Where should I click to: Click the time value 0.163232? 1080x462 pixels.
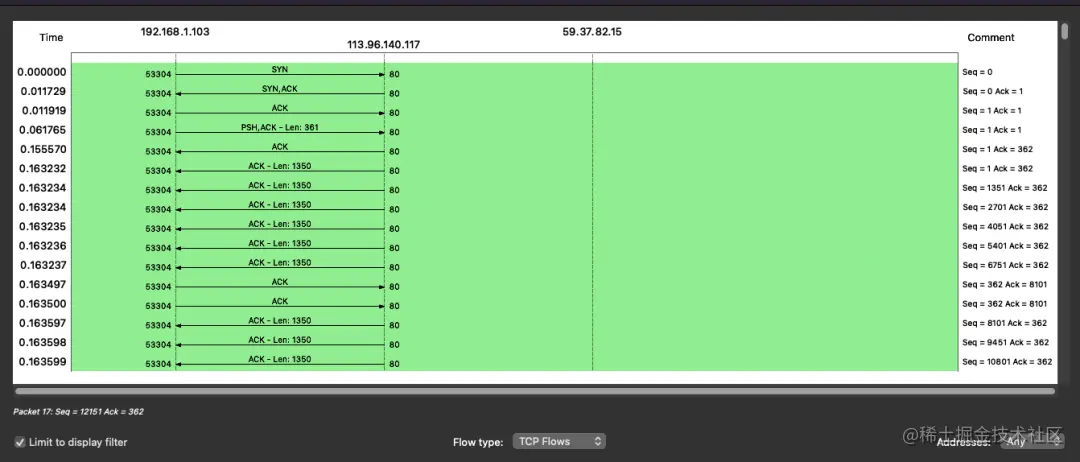[x=43, y=168]
